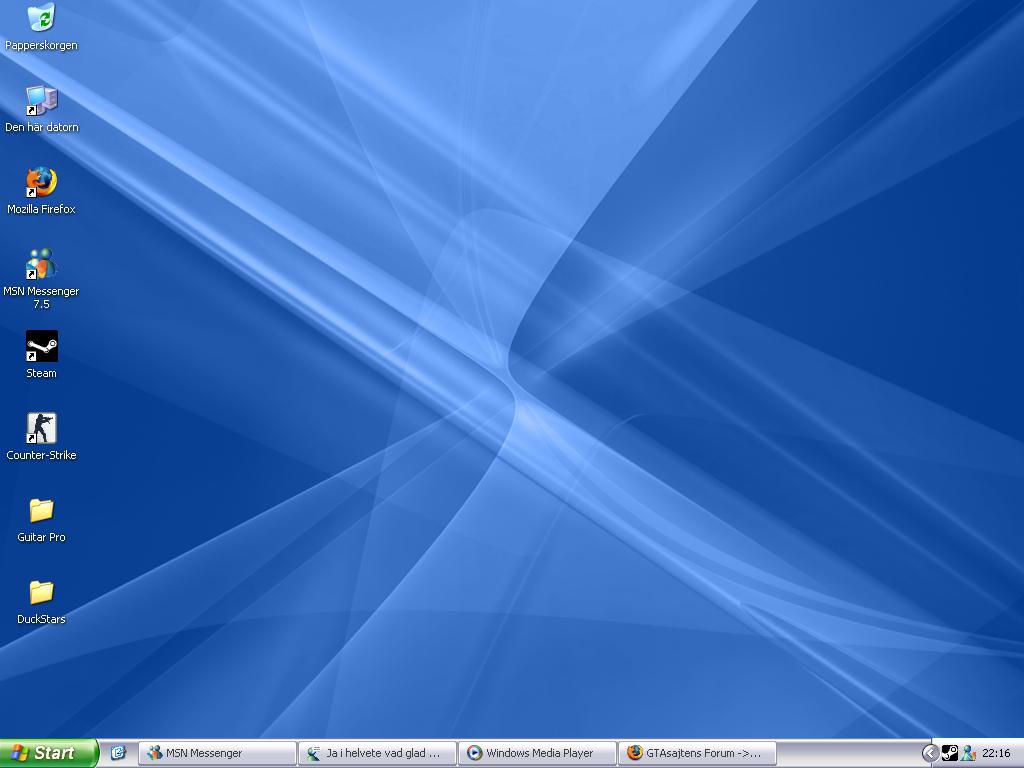1024x768 pixels.
Task: Click the Steam icon in system tray
Action: (x=950, y=753)
